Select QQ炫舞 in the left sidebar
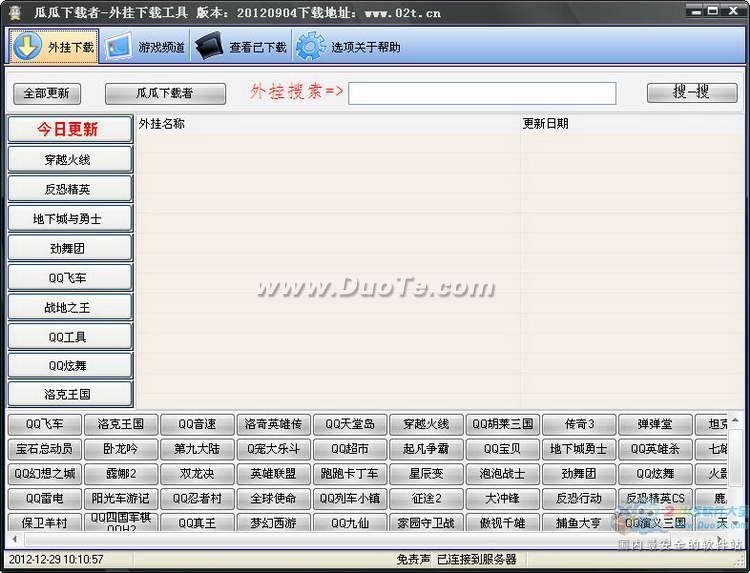Screen dimensions: 750x573 tap(70, 366)
